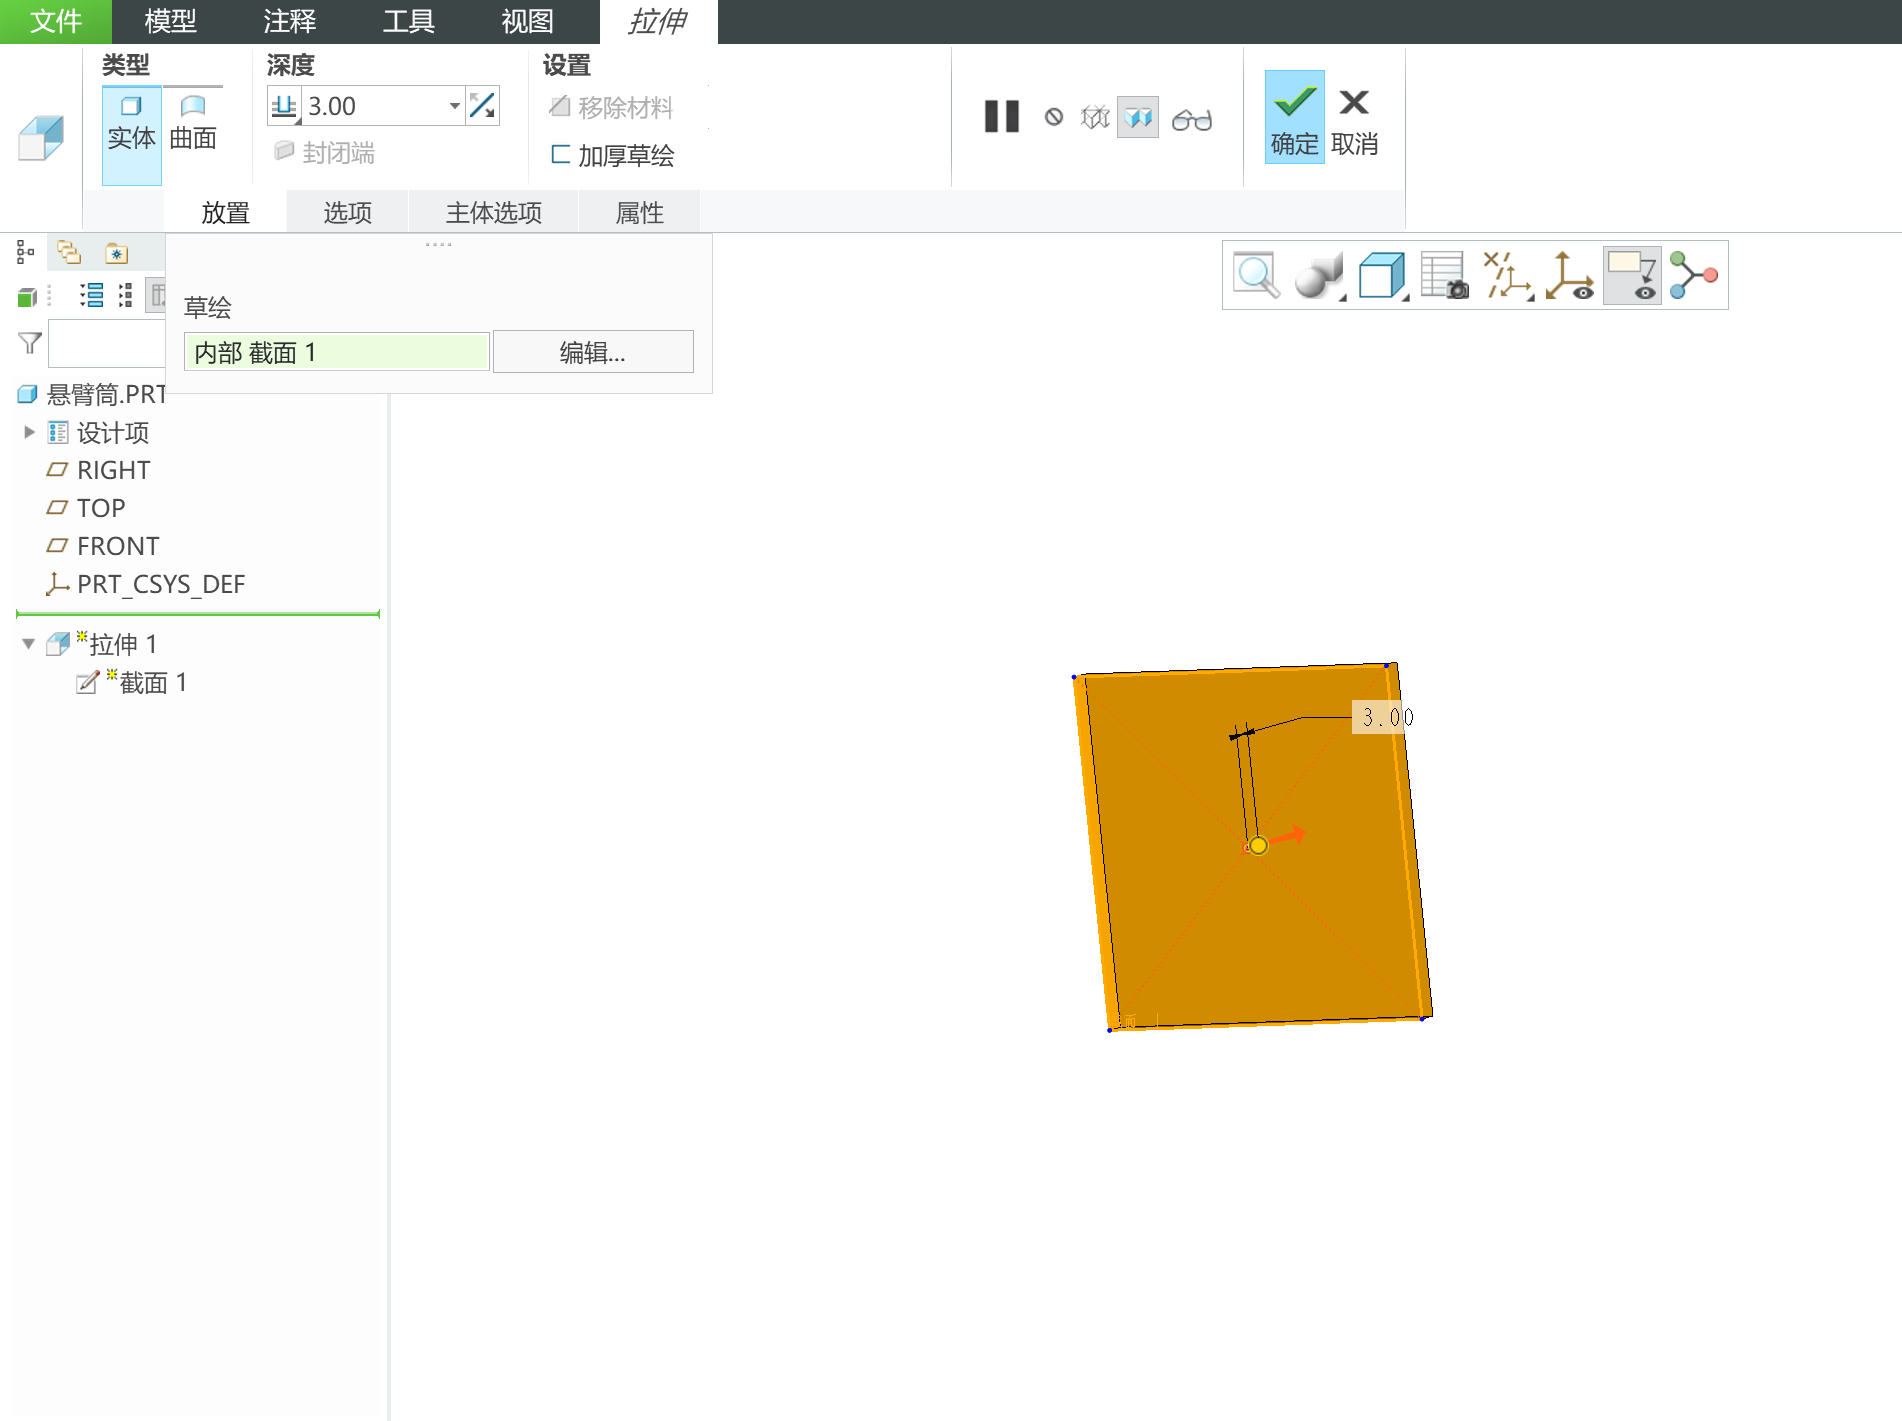Switch to the 注释 ribbon tab
Viewport: 1902px width, 1421px height.
click(289, 21)
